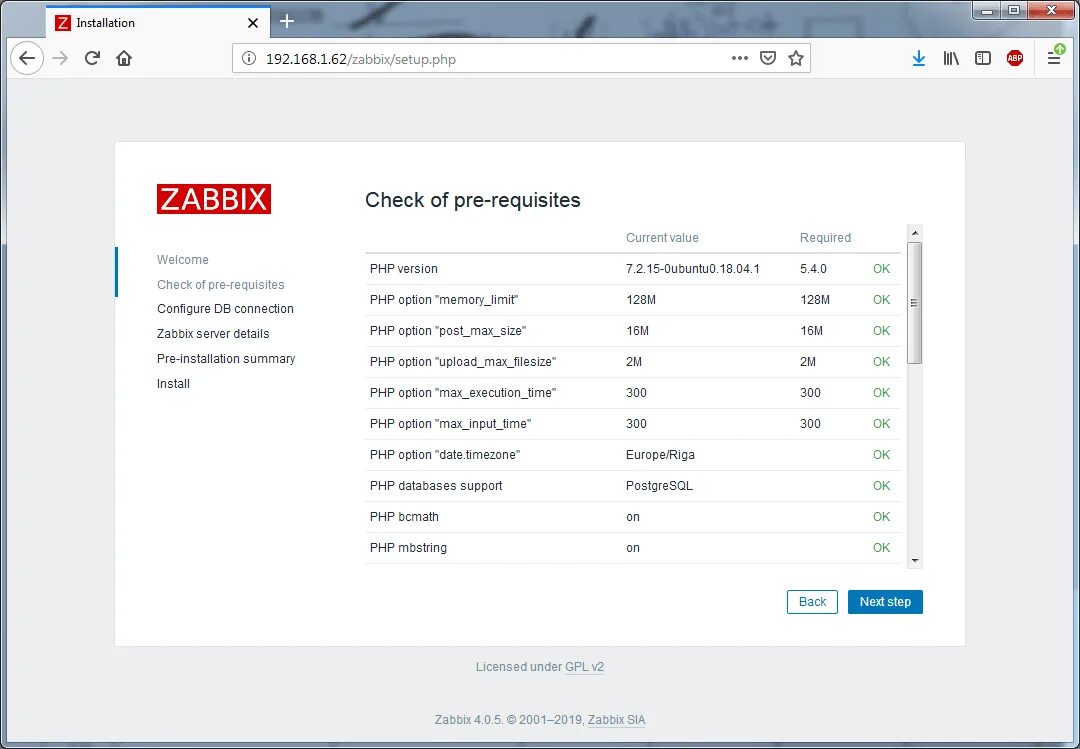This screenshot has height=749, width=1080.
Task: Open the downloads arrow icon
Action: point(919,59)
